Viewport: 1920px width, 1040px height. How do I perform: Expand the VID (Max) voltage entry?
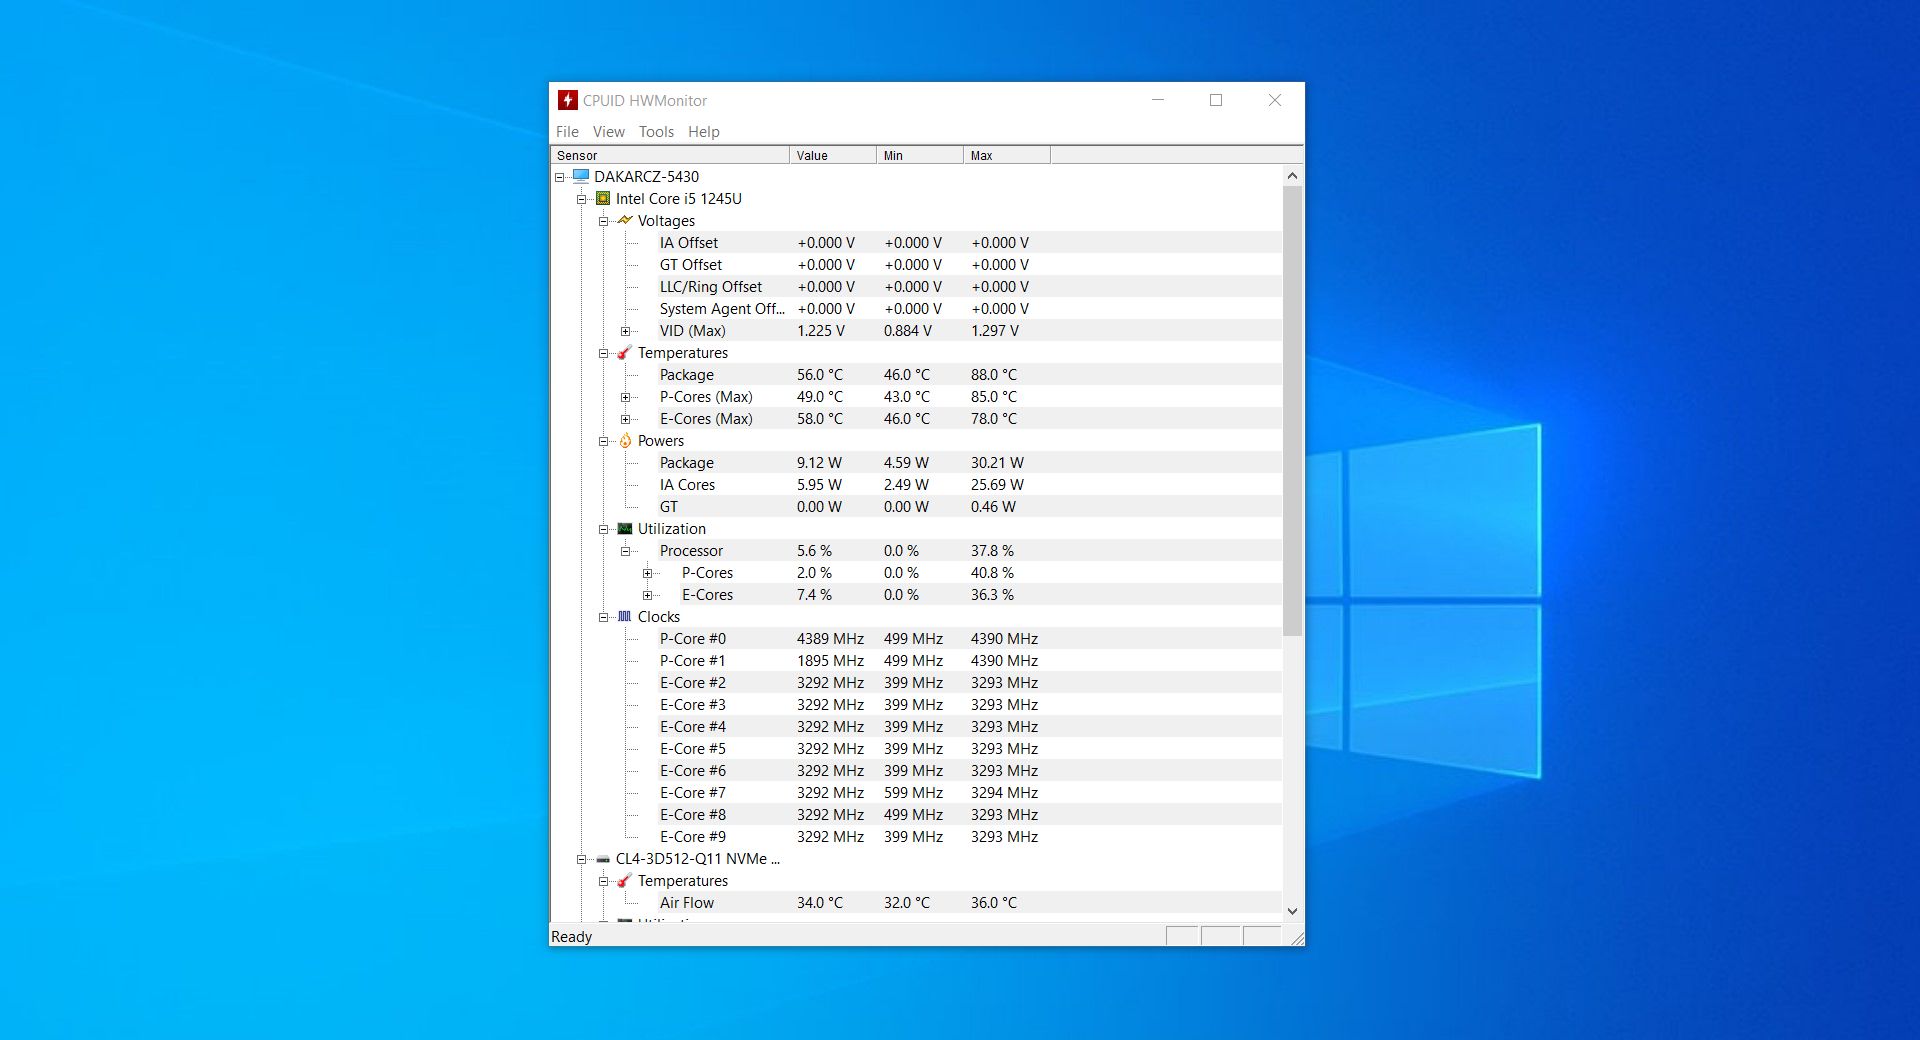626,331
